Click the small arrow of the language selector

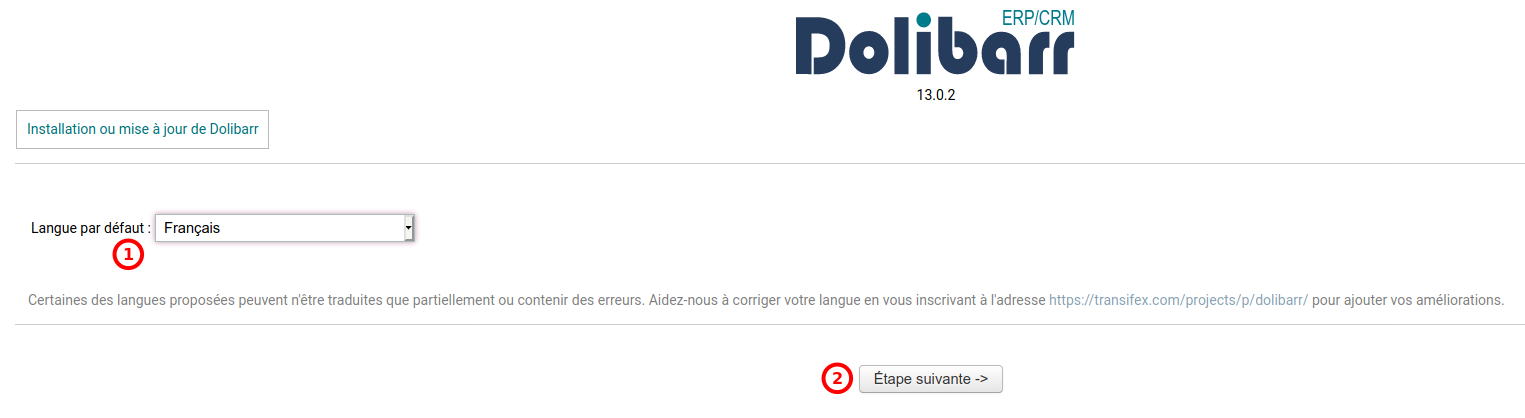click(x=408, y=228)
